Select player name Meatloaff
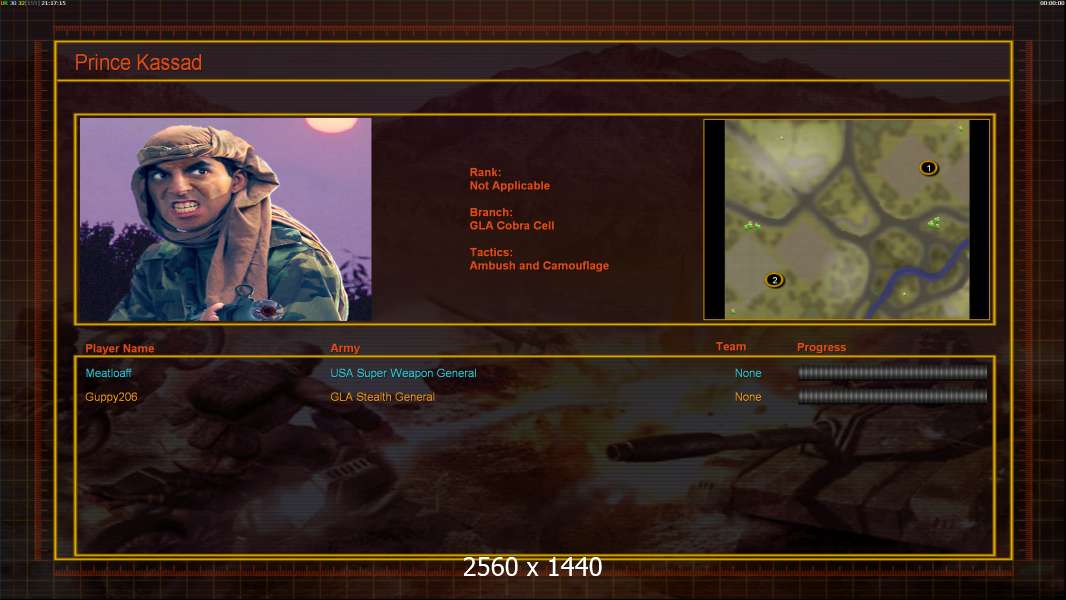The image size is (1066, 600). pos(109,373)
